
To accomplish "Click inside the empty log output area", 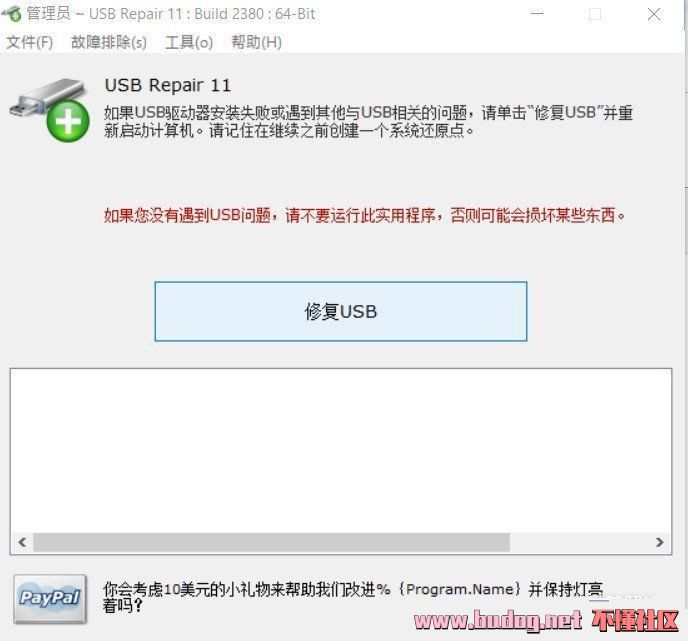I will 341,451.
